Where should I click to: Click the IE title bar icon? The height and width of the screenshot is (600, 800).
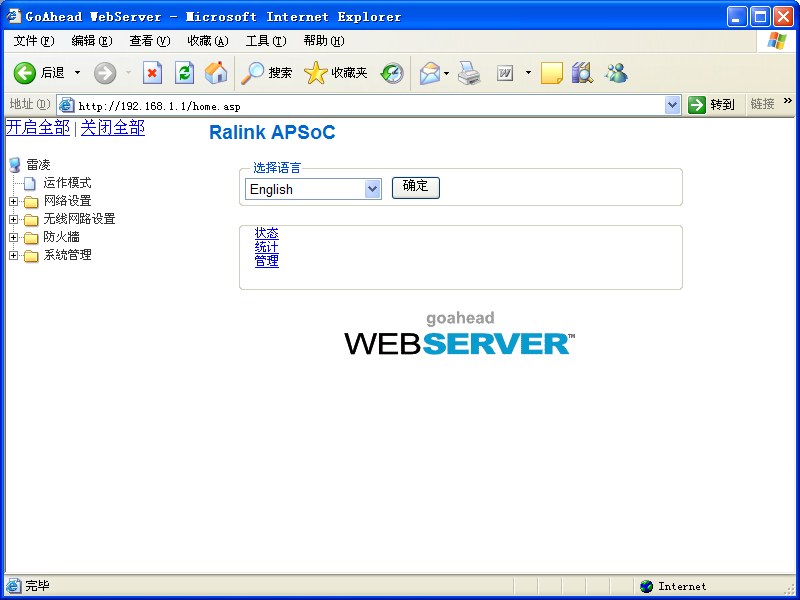[14, 16]
